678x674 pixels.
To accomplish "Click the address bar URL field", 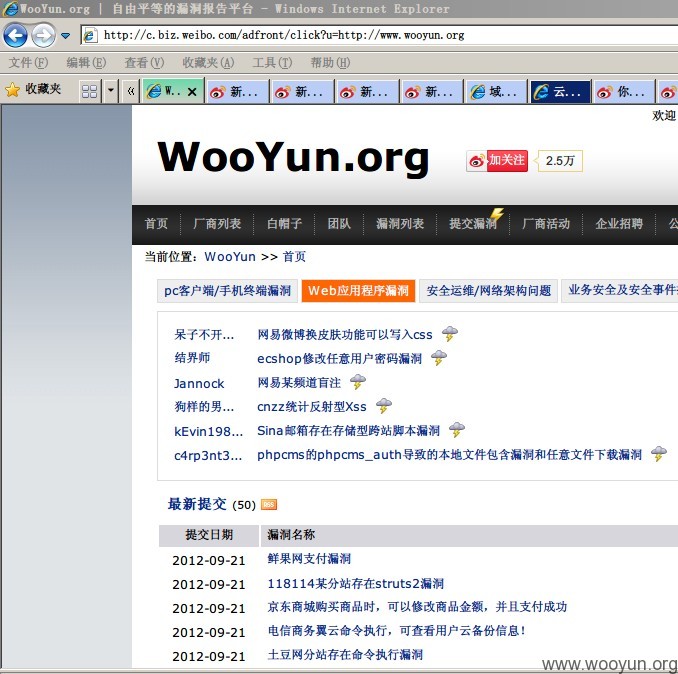I will tap(380, 35).
